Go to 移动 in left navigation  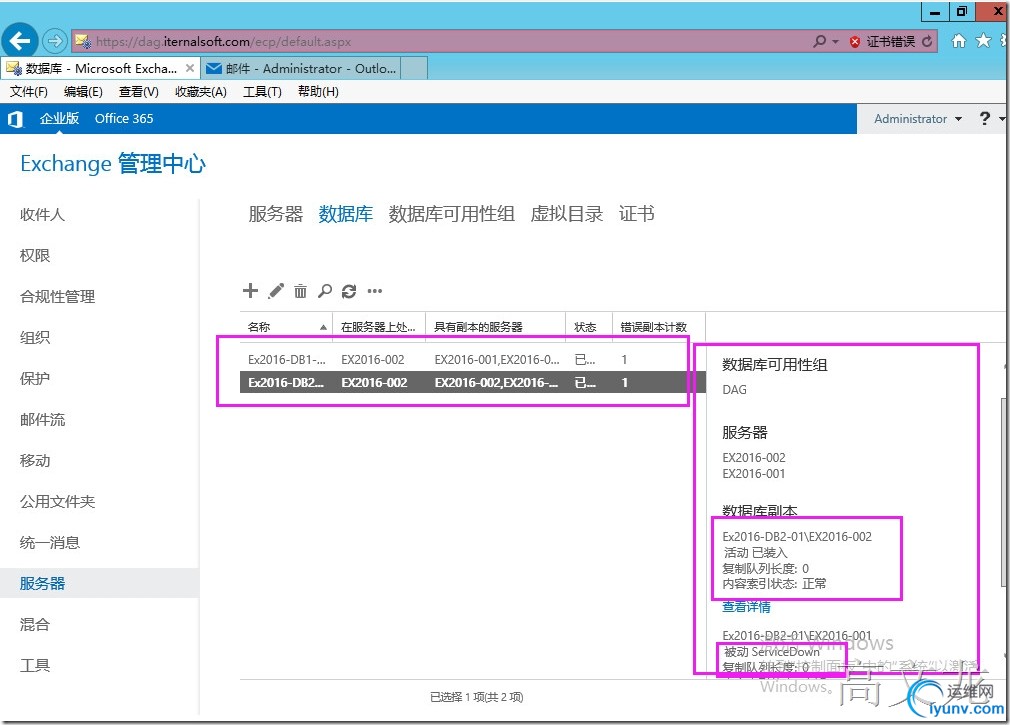tap(35, 460)
